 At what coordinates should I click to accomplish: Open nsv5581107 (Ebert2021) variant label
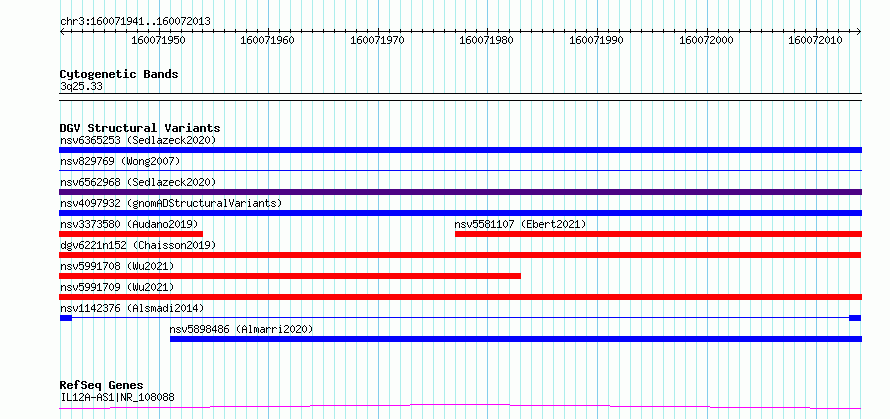pyautogui.click(x=520, y=224)
